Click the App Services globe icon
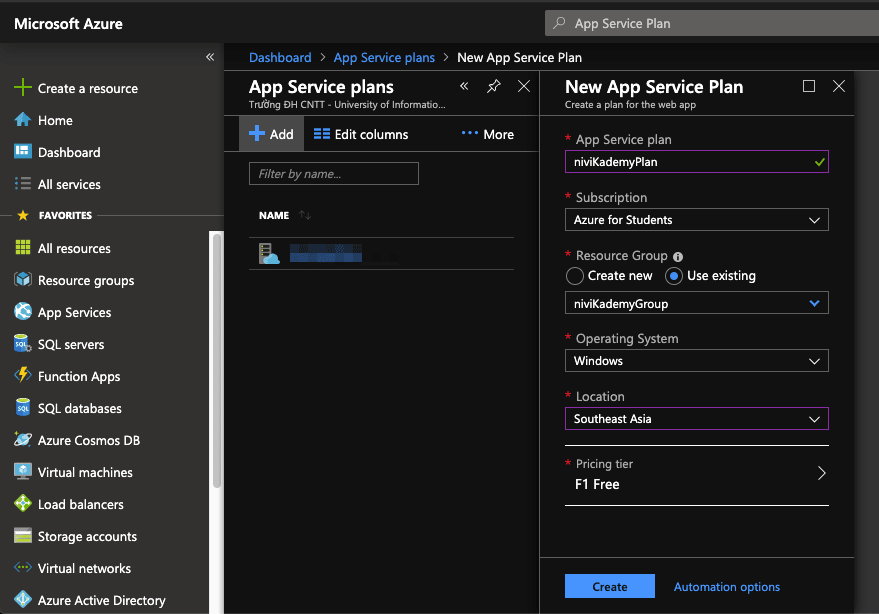879x614 pixels. 23,311
